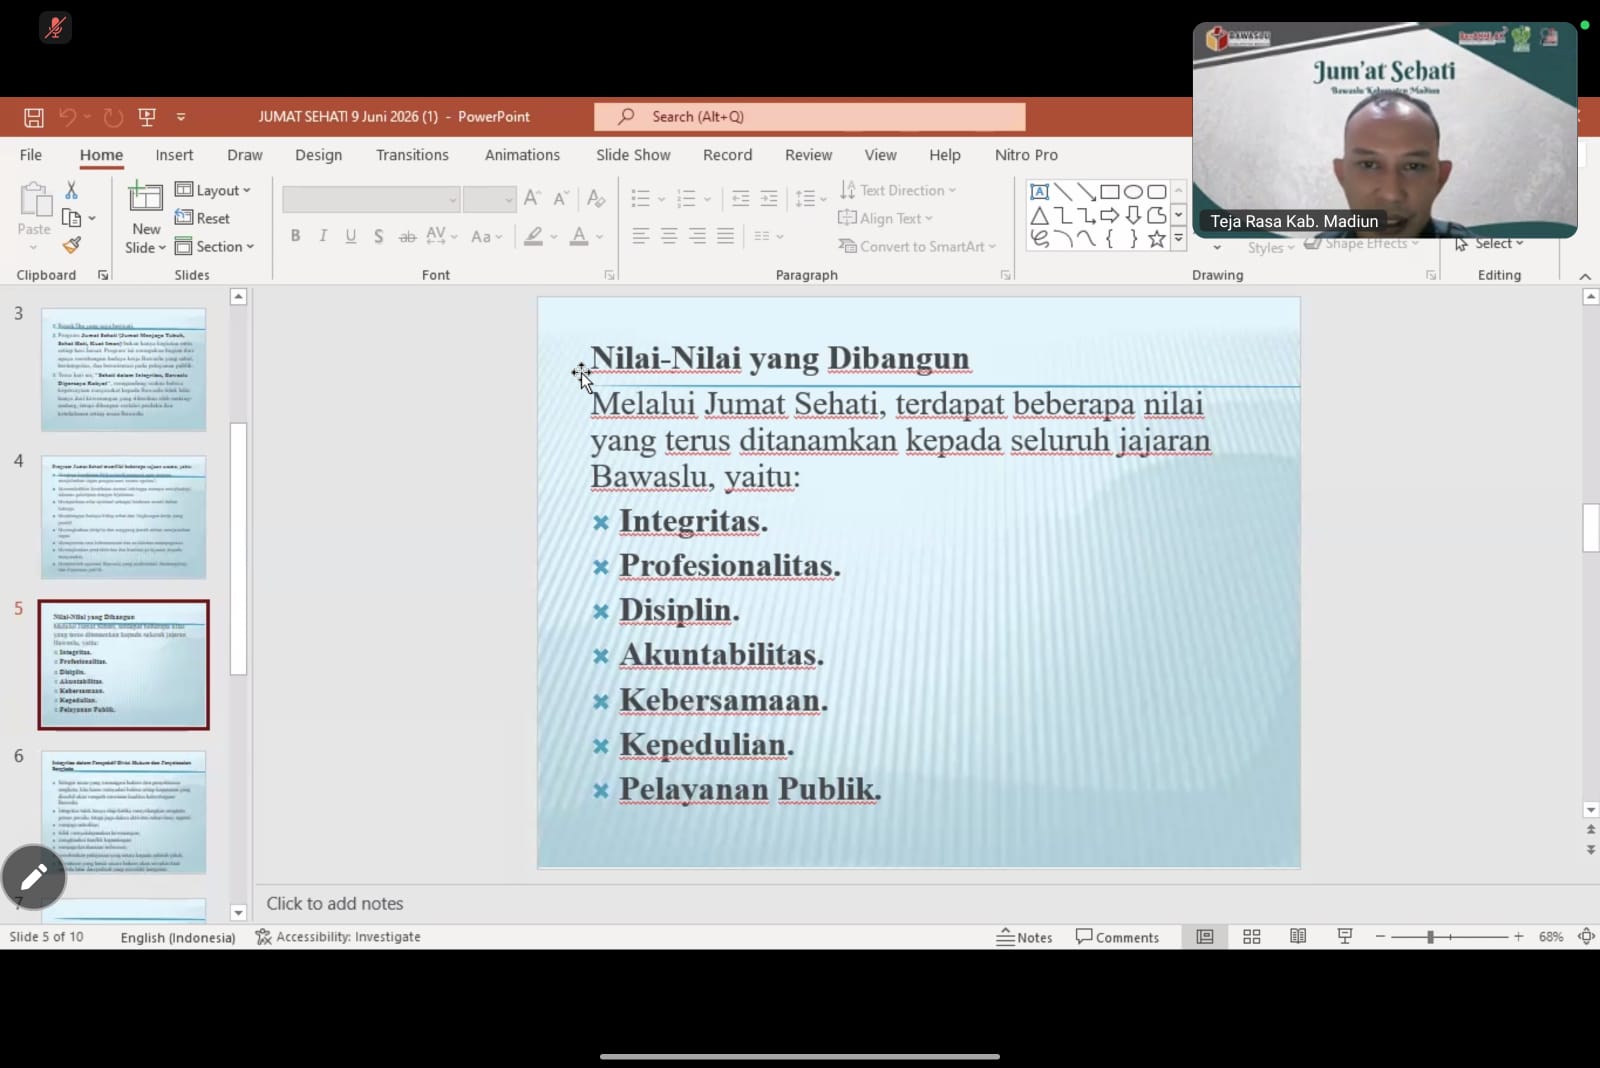This screenshot has width=1600, height=1068.
Task: Toggle Italic formatting
Action: coord(323,236)
